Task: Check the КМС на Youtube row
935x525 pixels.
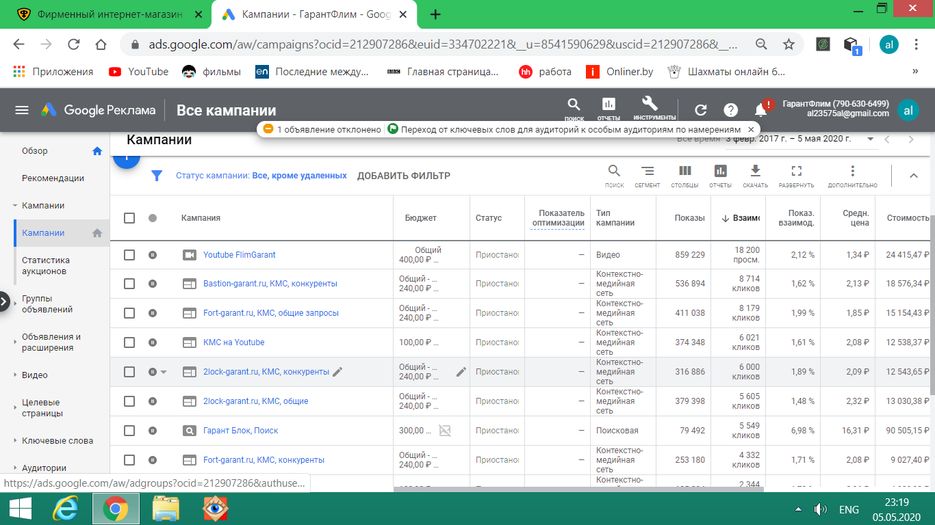Action: (x=129, y=342)
